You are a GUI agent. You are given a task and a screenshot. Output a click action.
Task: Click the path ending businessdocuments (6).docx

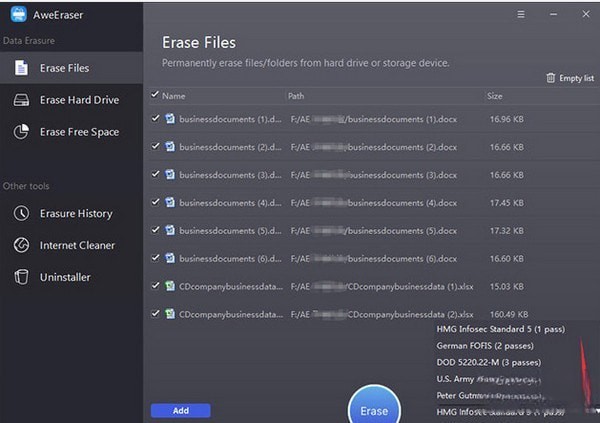point(373,259)
